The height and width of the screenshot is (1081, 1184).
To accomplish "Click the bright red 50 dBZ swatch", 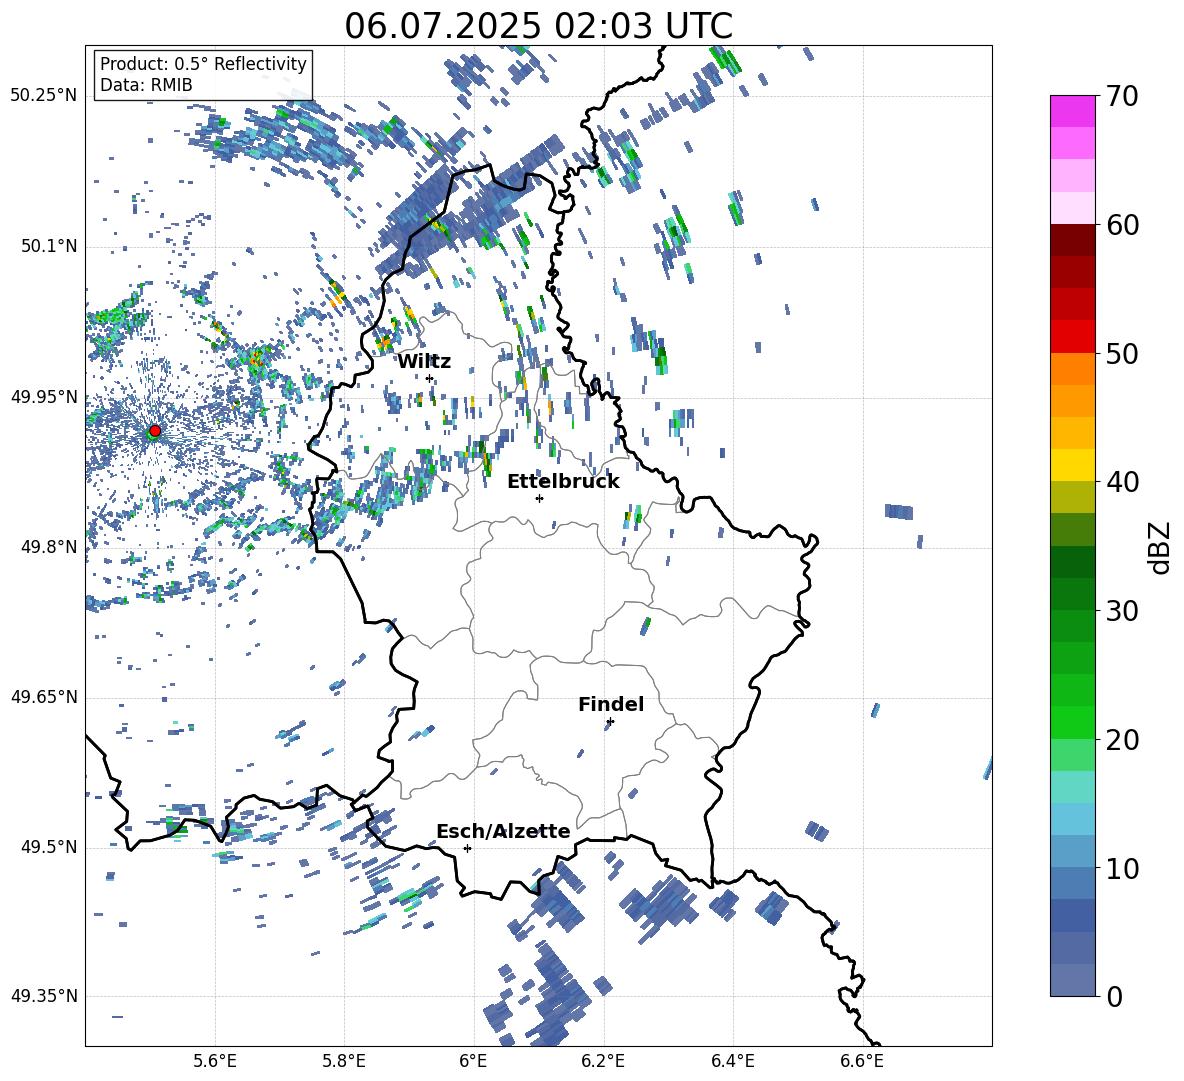I will 1072,337.
